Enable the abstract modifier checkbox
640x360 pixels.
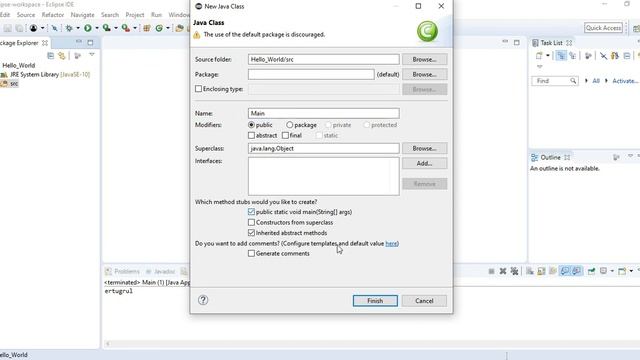[251, 135]
